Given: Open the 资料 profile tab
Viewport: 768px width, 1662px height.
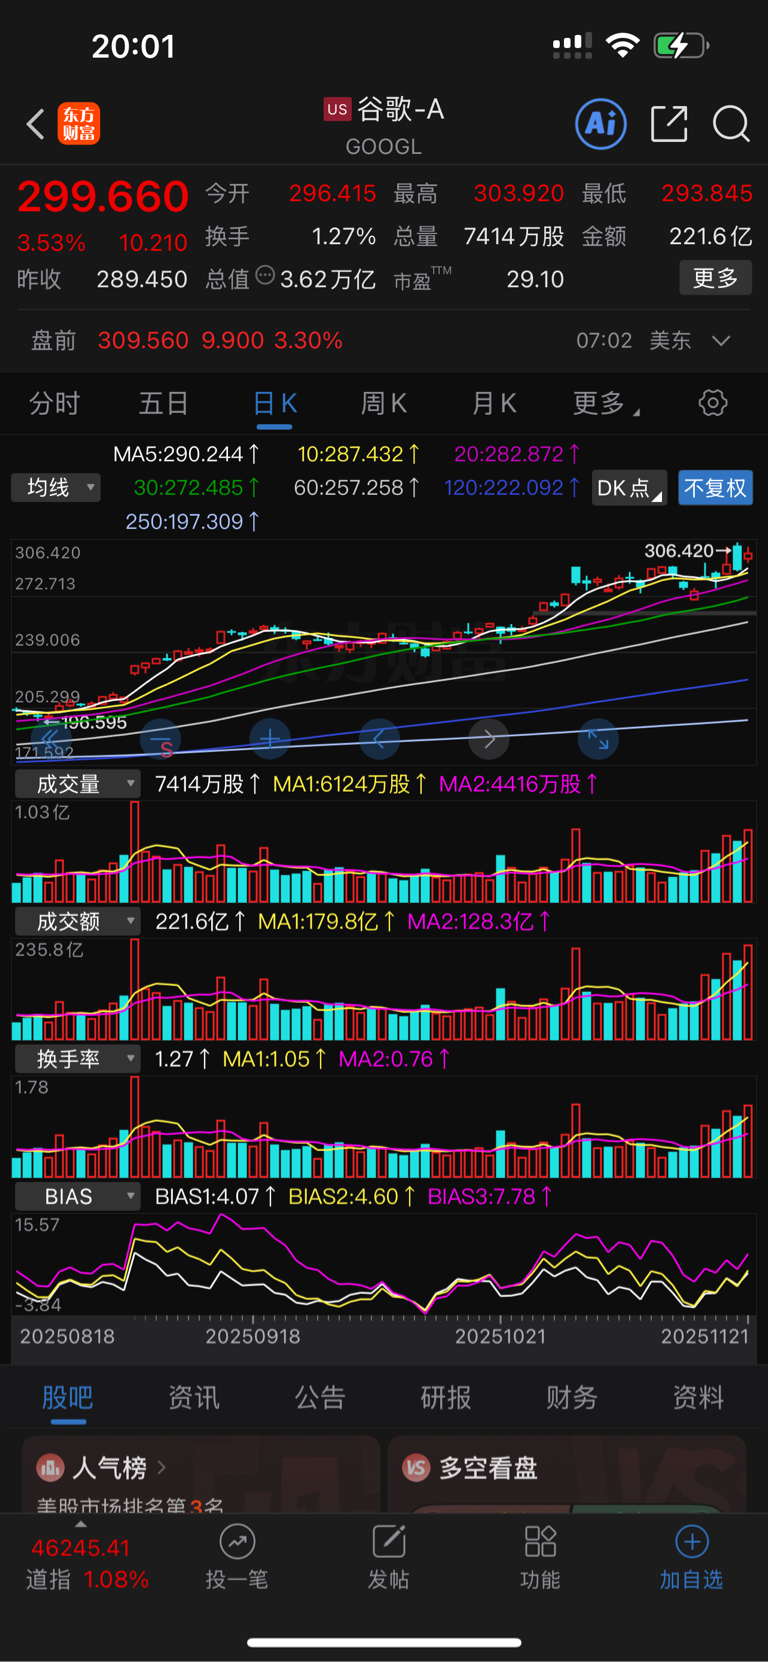Looking at the screenshot, I should (698, 1398).
